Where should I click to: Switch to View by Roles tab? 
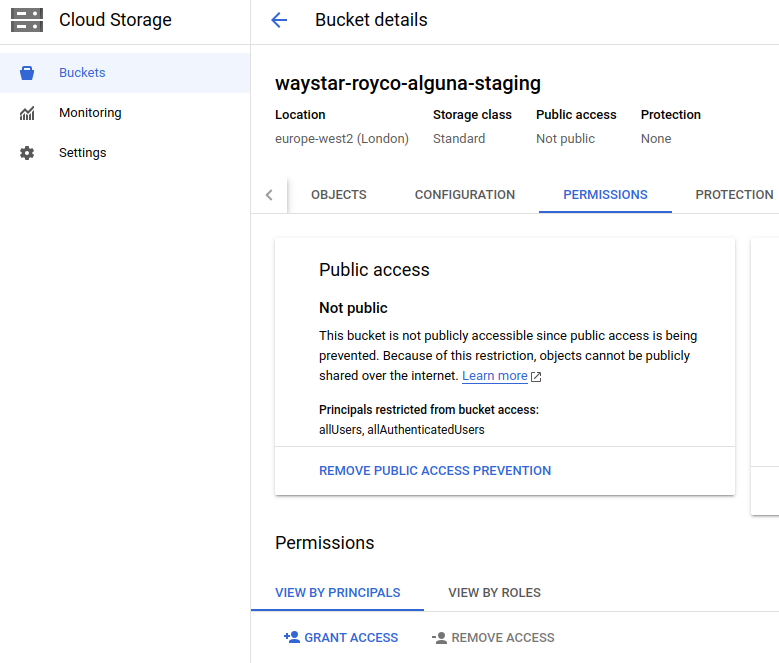pyautogui.click(x=494, y=593)
